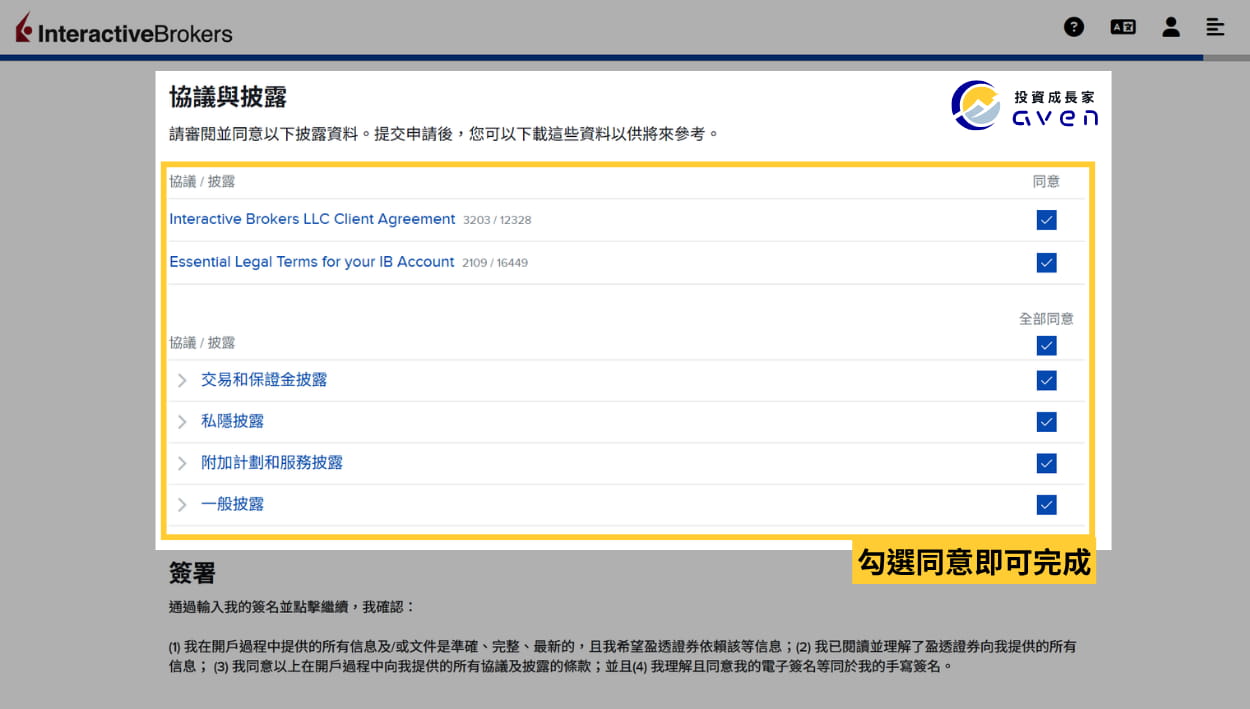Open Essential Legal Terms for your IB Account link

pos(312,261)
